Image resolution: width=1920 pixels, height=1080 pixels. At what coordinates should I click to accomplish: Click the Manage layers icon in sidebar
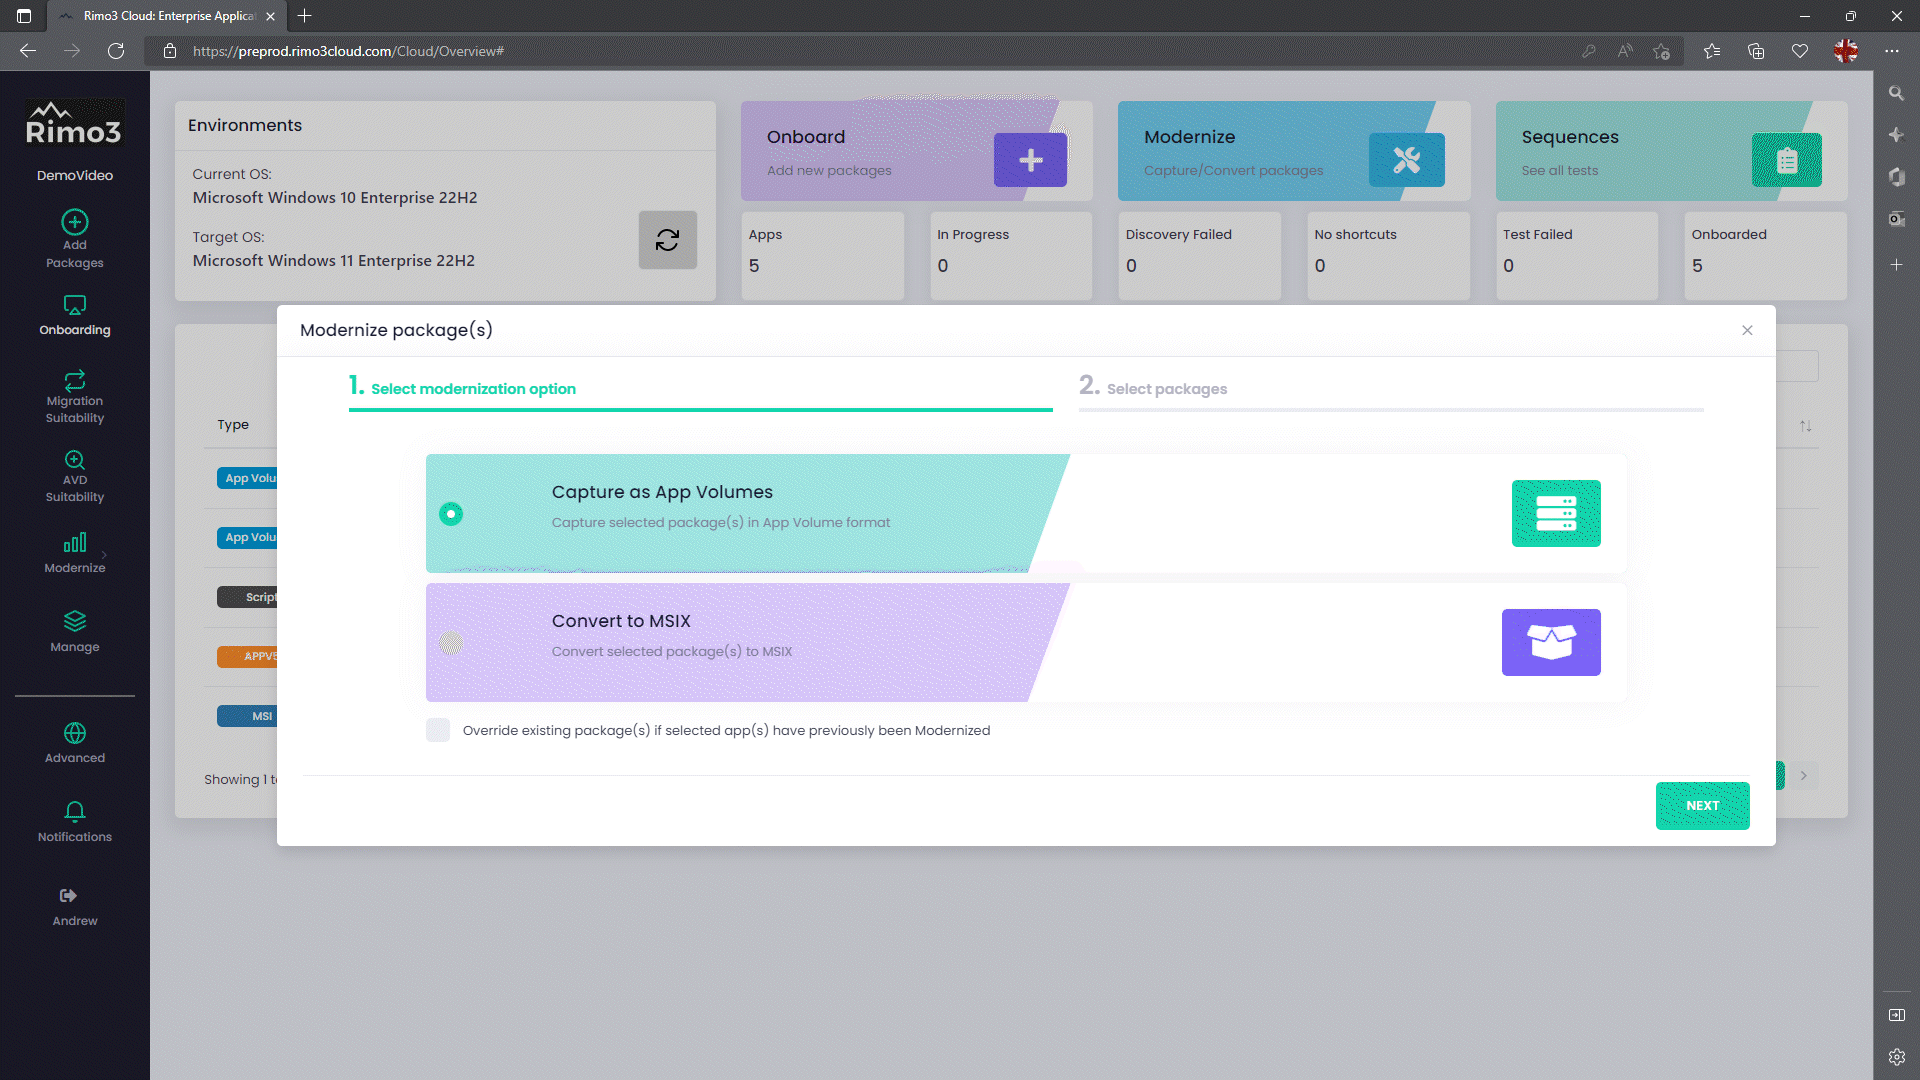[x=75, y=621]
